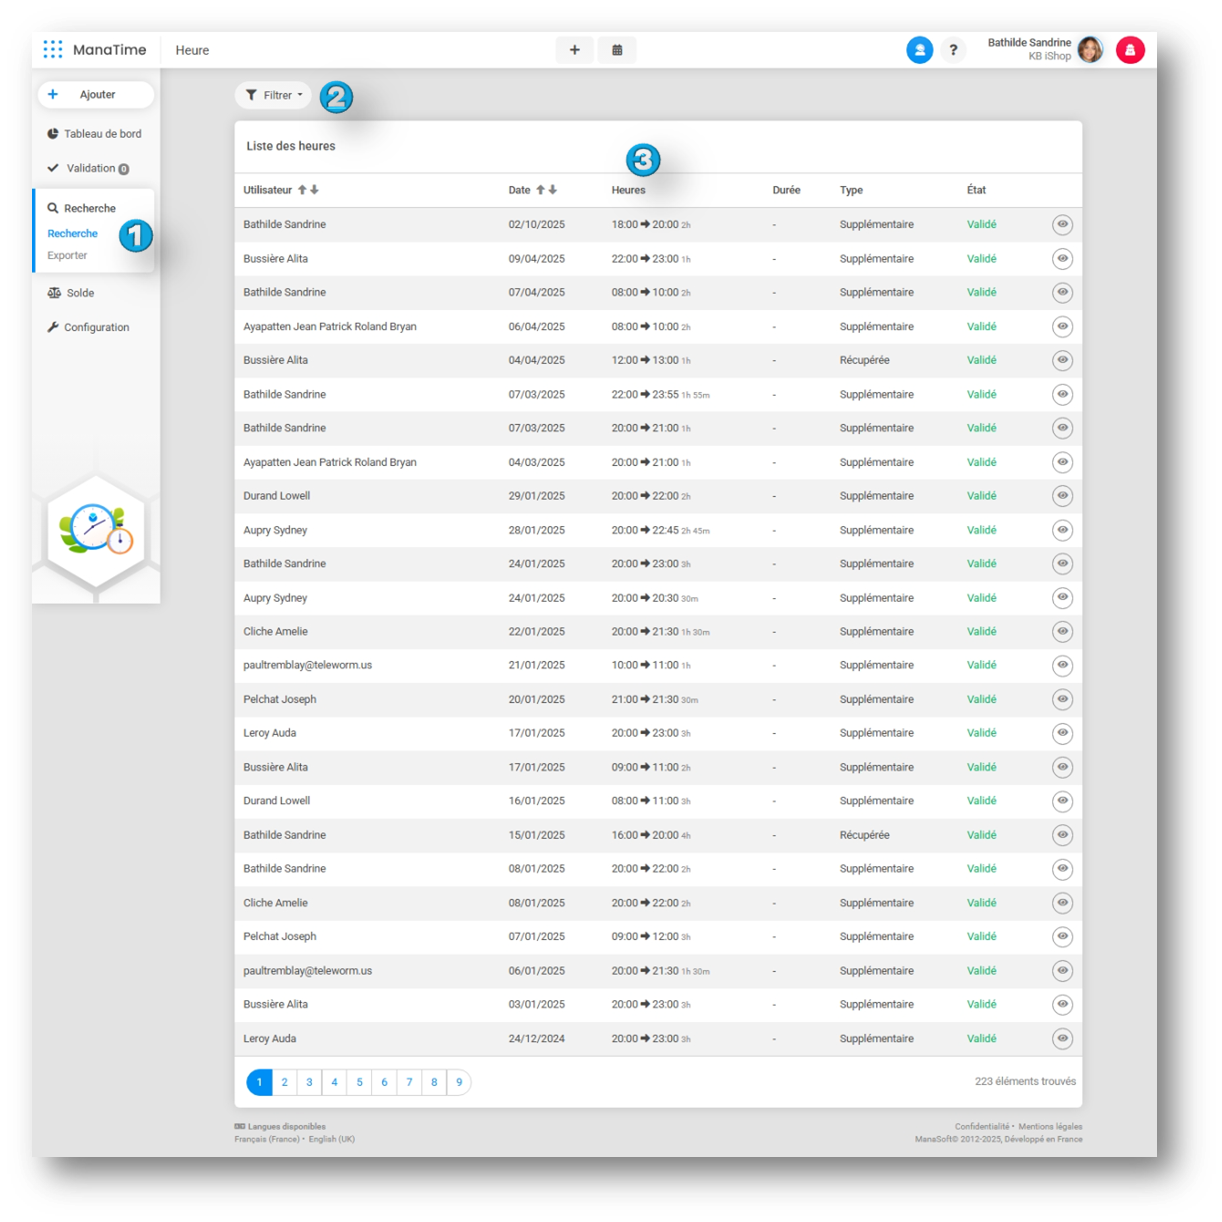Expand the Filtrer dropdown

pyautogui.click(x=274, y=95)
